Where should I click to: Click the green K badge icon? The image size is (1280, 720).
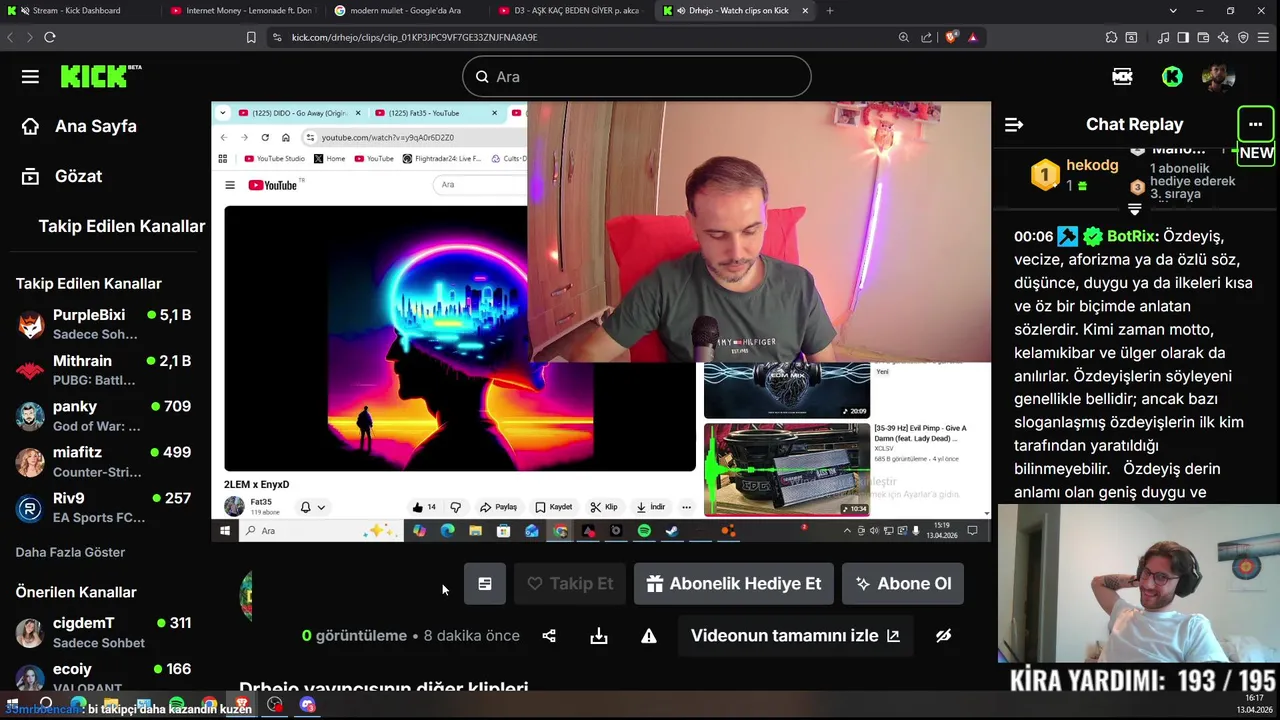tap(1172, 77)
